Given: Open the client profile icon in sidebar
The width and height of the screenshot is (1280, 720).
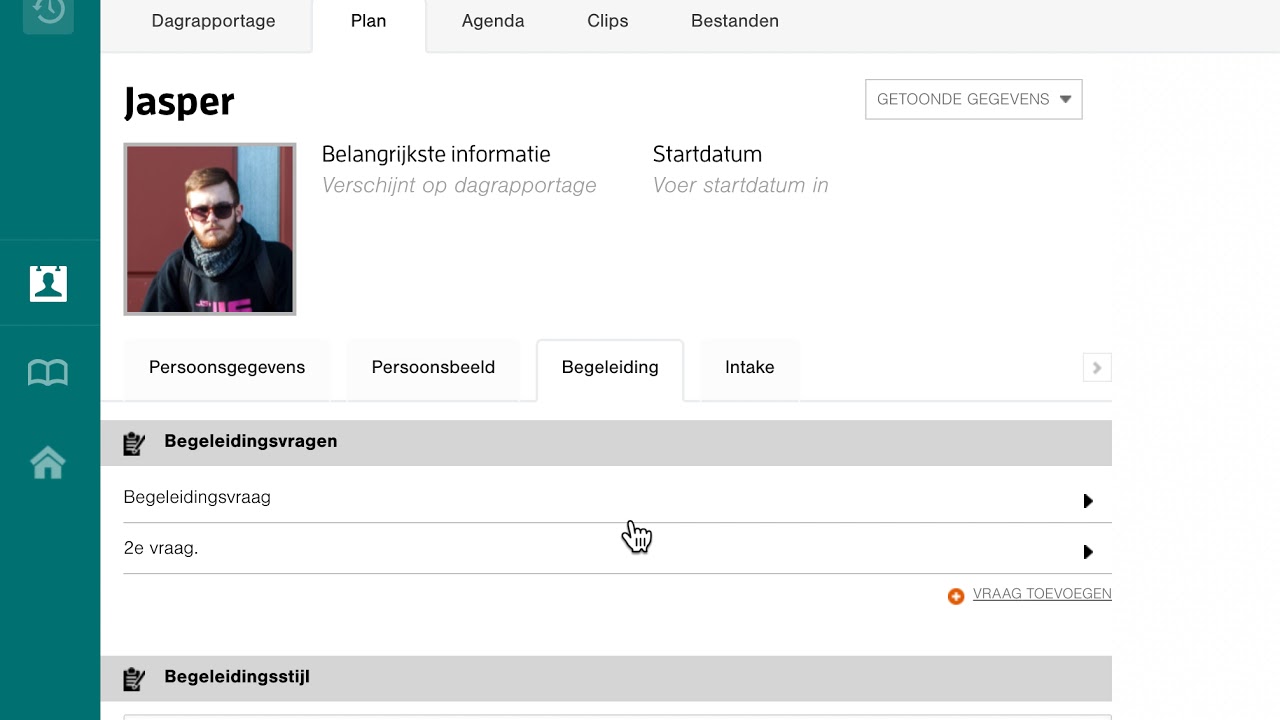Looking at the screenshot, I should tap(48, 284).
